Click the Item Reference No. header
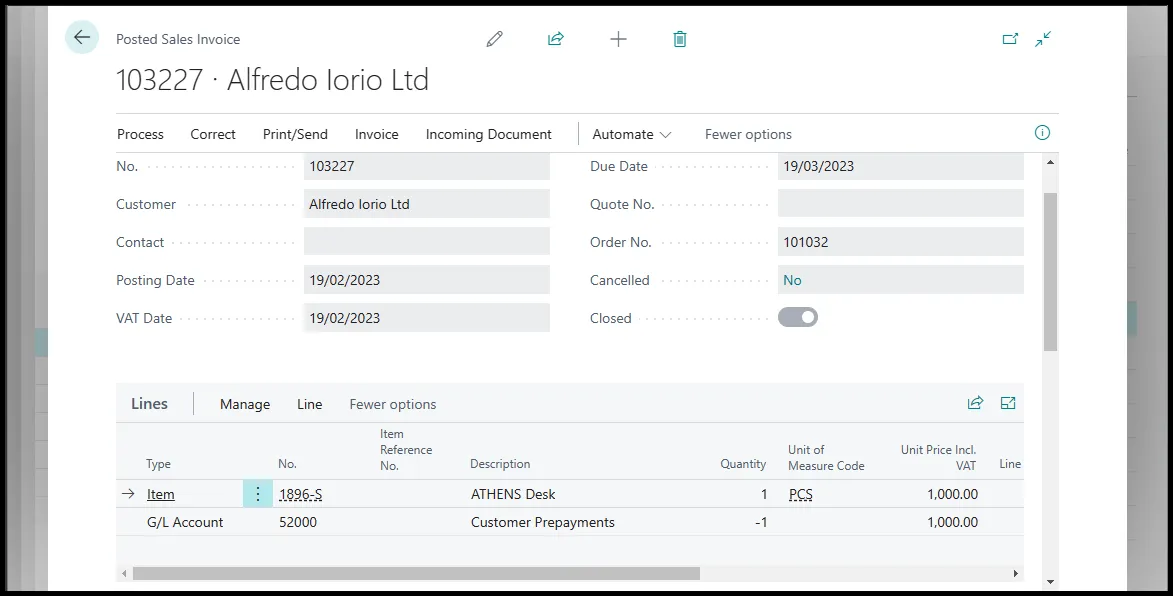1173x596 pixels. coord(406,449)
